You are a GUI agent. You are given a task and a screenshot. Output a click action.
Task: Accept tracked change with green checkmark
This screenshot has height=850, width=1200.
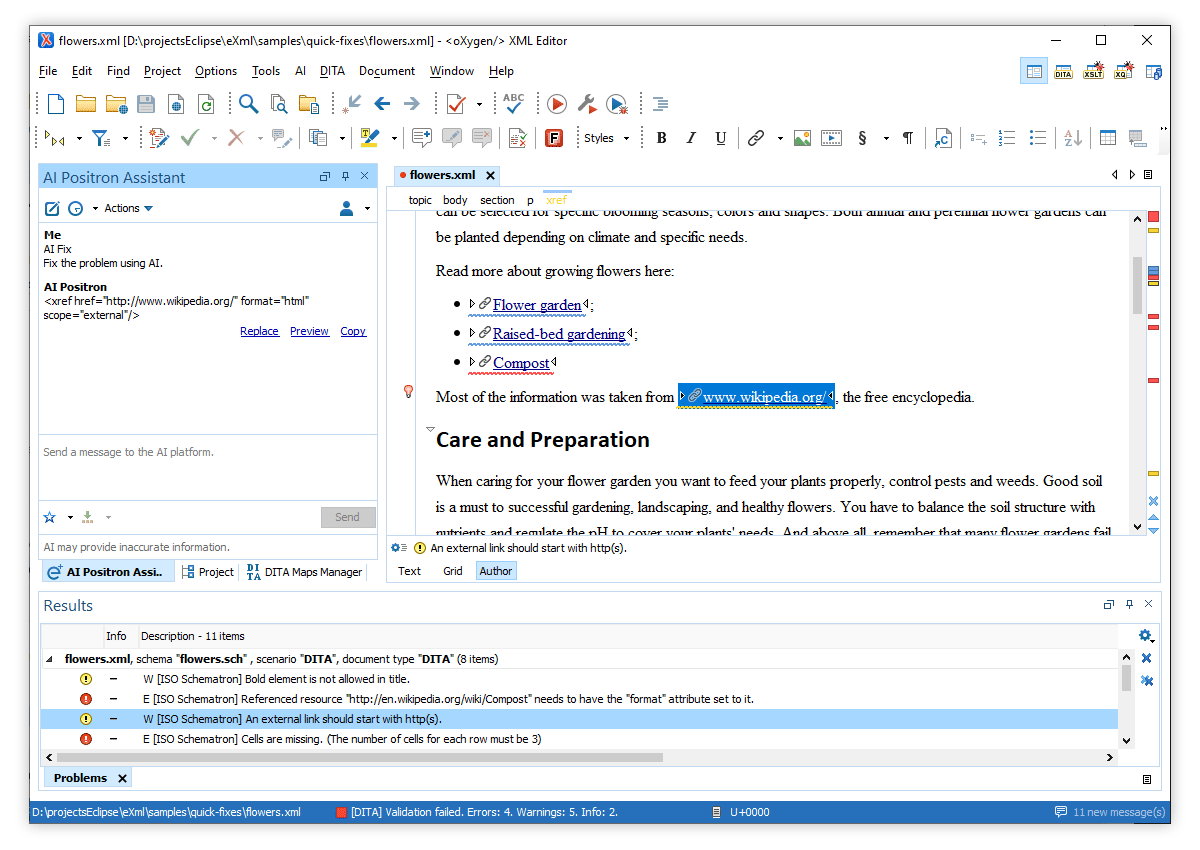coord(189,138)
